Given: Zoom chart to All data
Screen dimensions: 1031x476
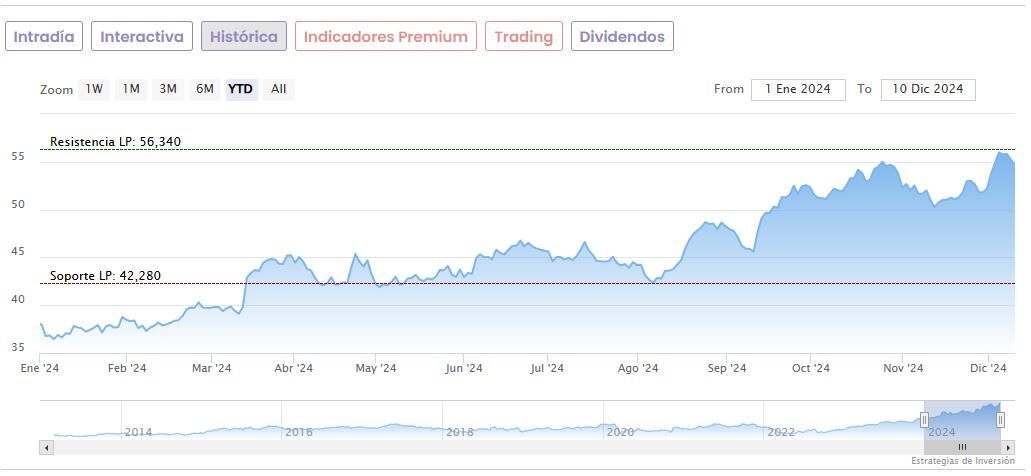Looking at the screenshot, I should (279, 89).
